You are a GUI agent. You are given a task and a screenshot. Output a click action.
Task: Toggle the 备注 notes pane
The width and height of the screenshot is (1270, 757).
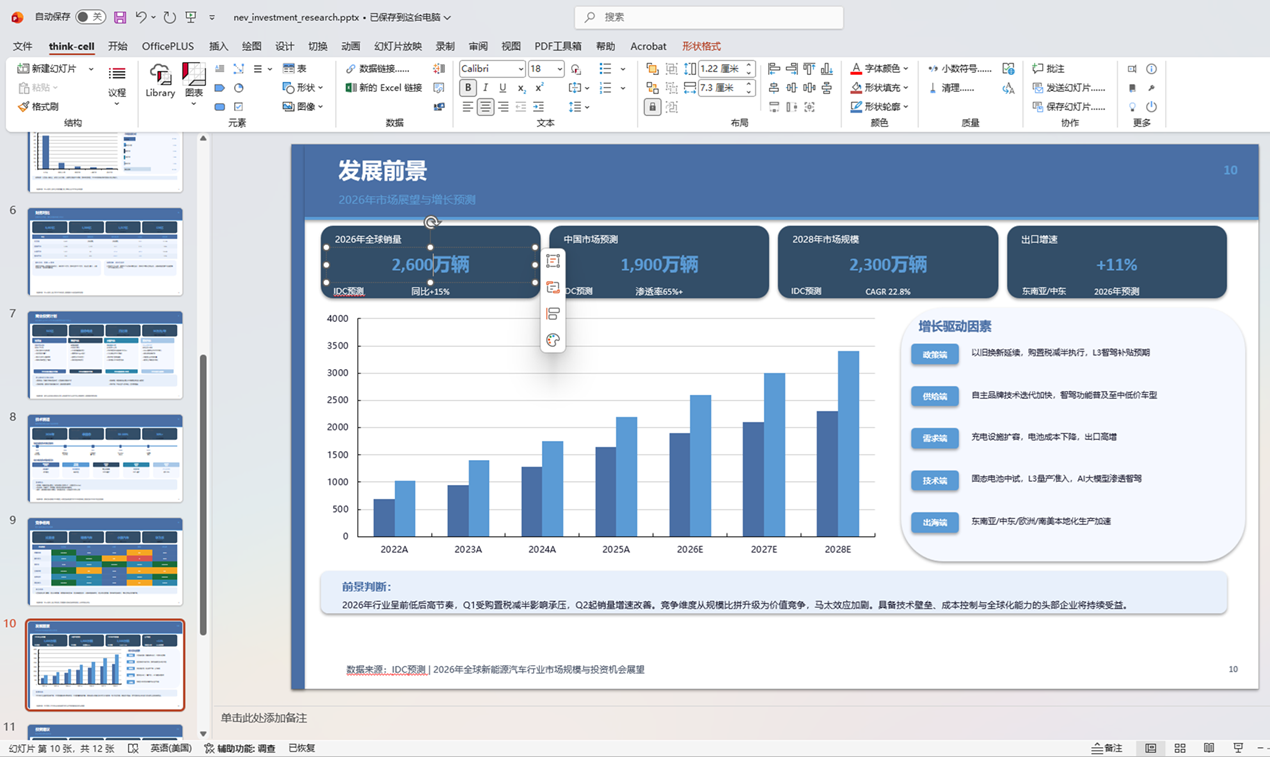1107,748
